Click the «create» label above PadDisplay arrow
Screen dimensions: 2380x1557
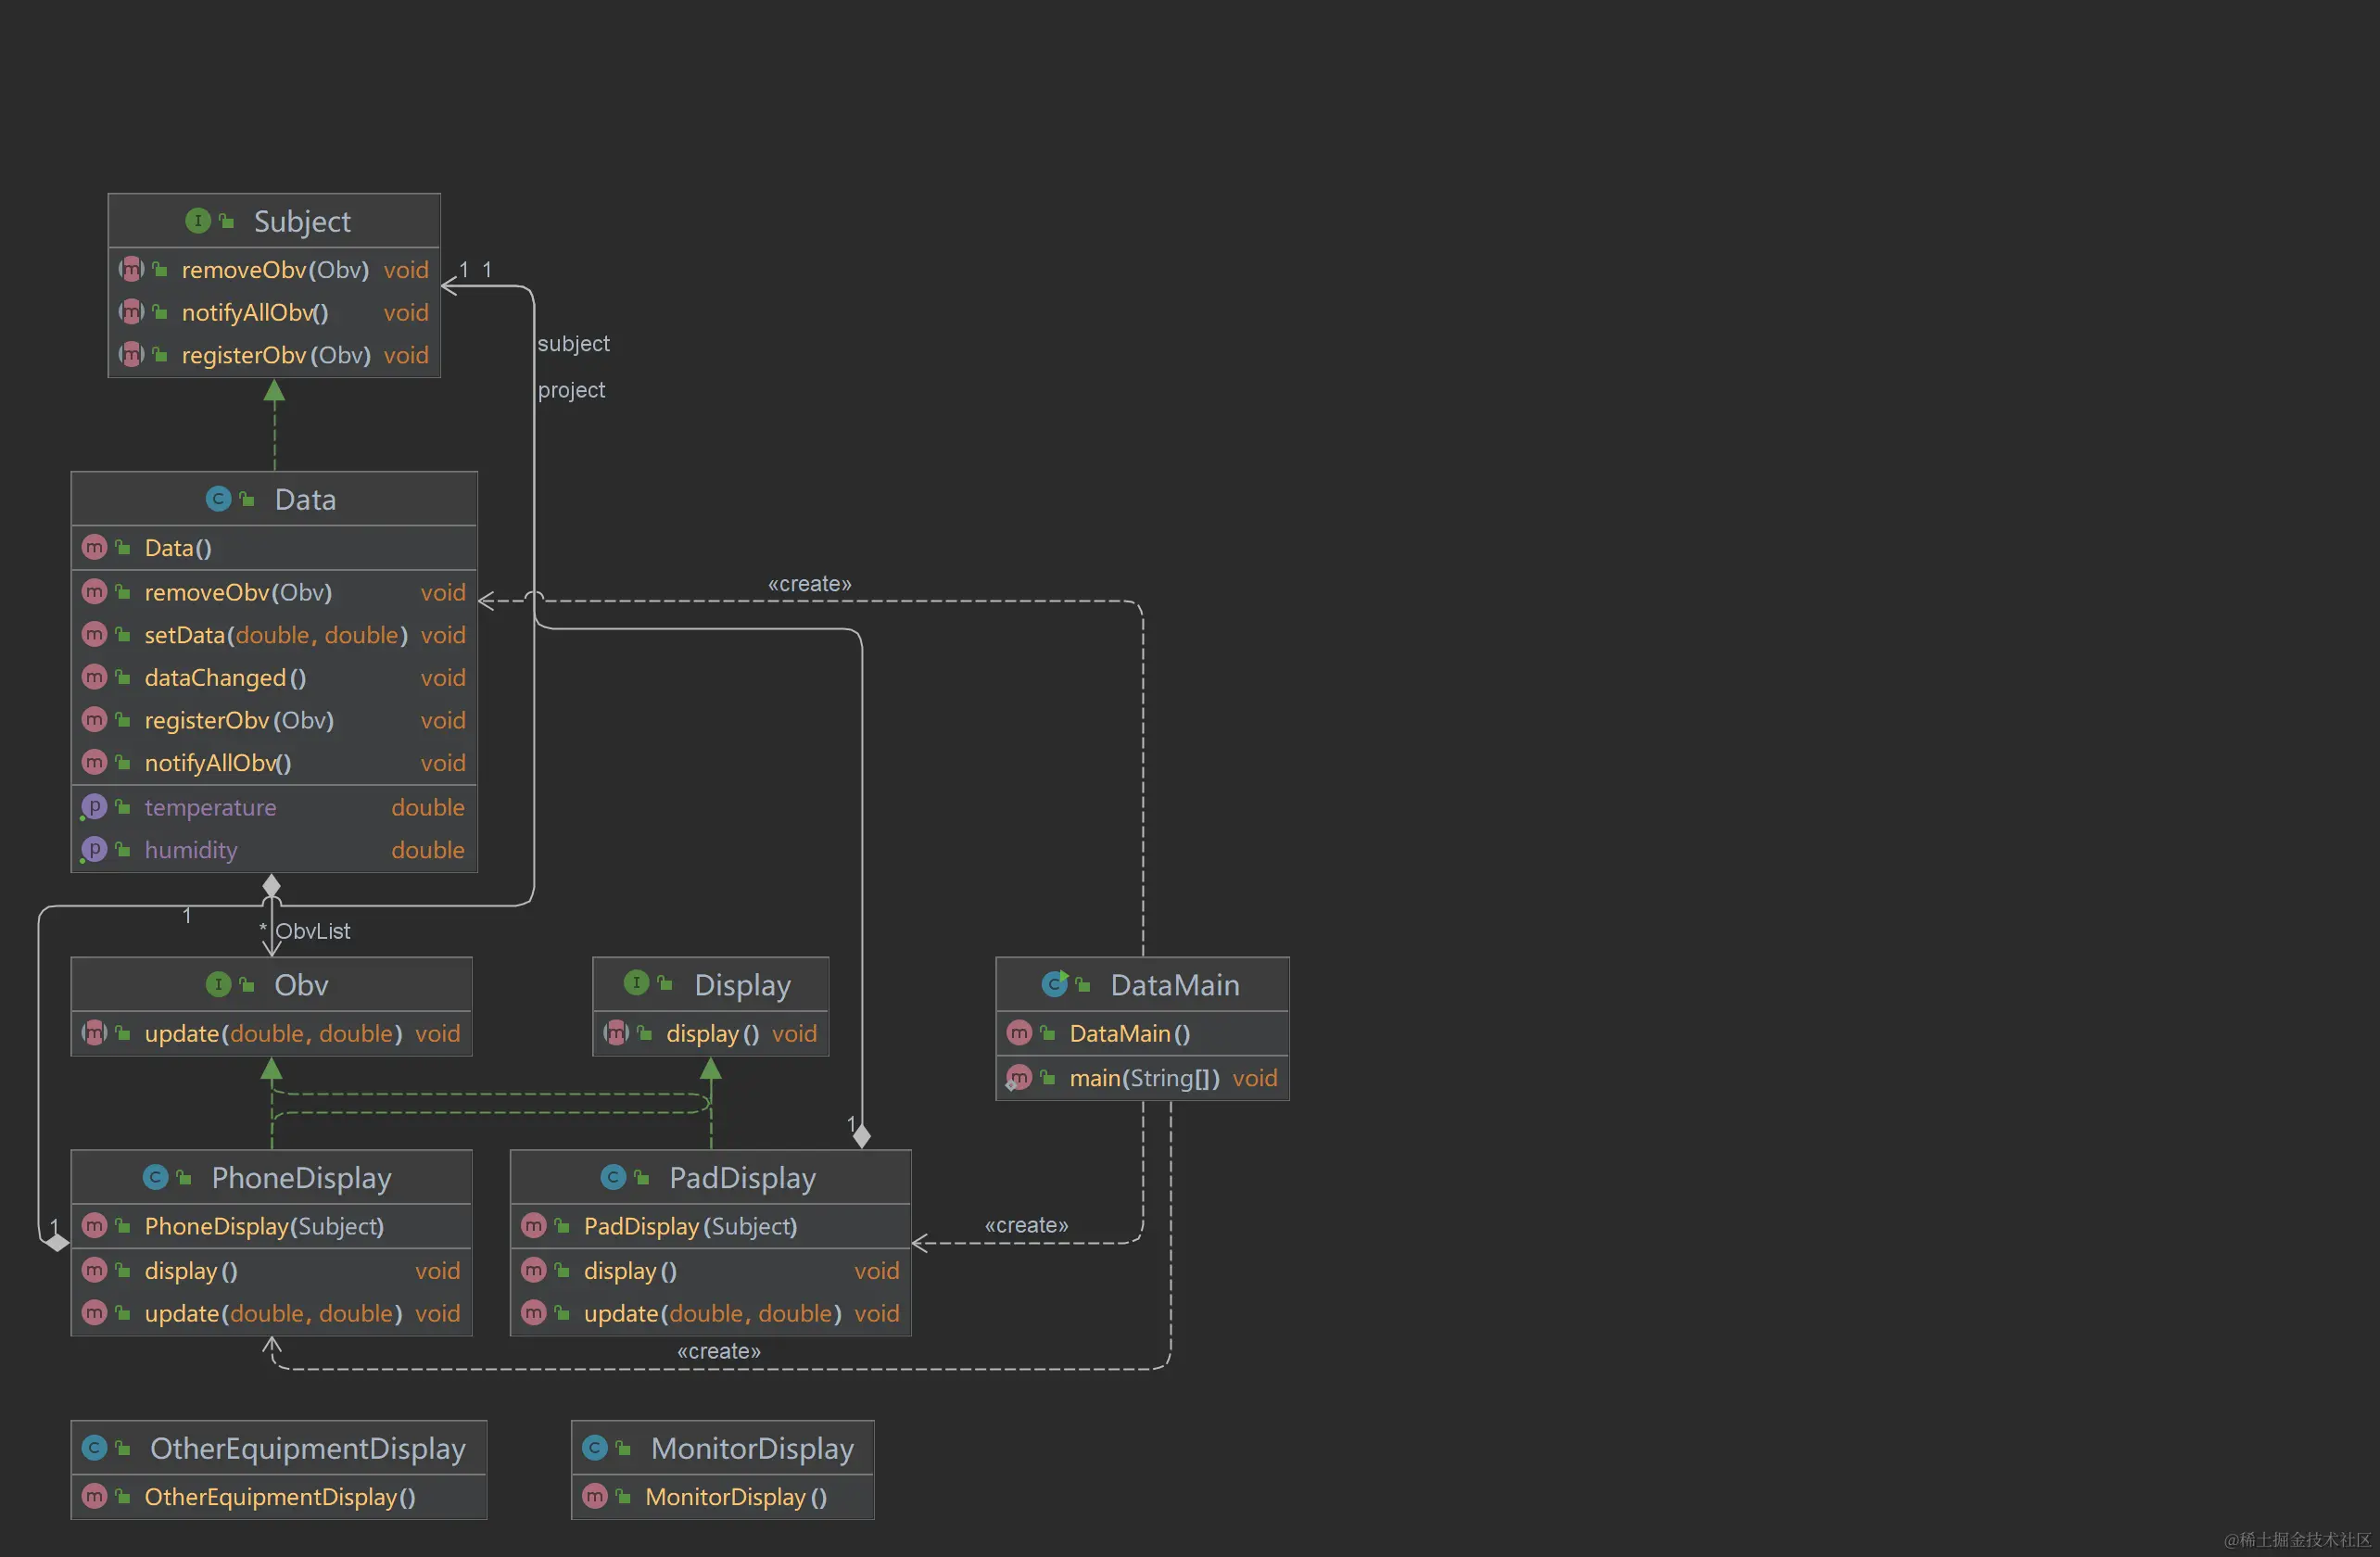click(1026, 1225)
